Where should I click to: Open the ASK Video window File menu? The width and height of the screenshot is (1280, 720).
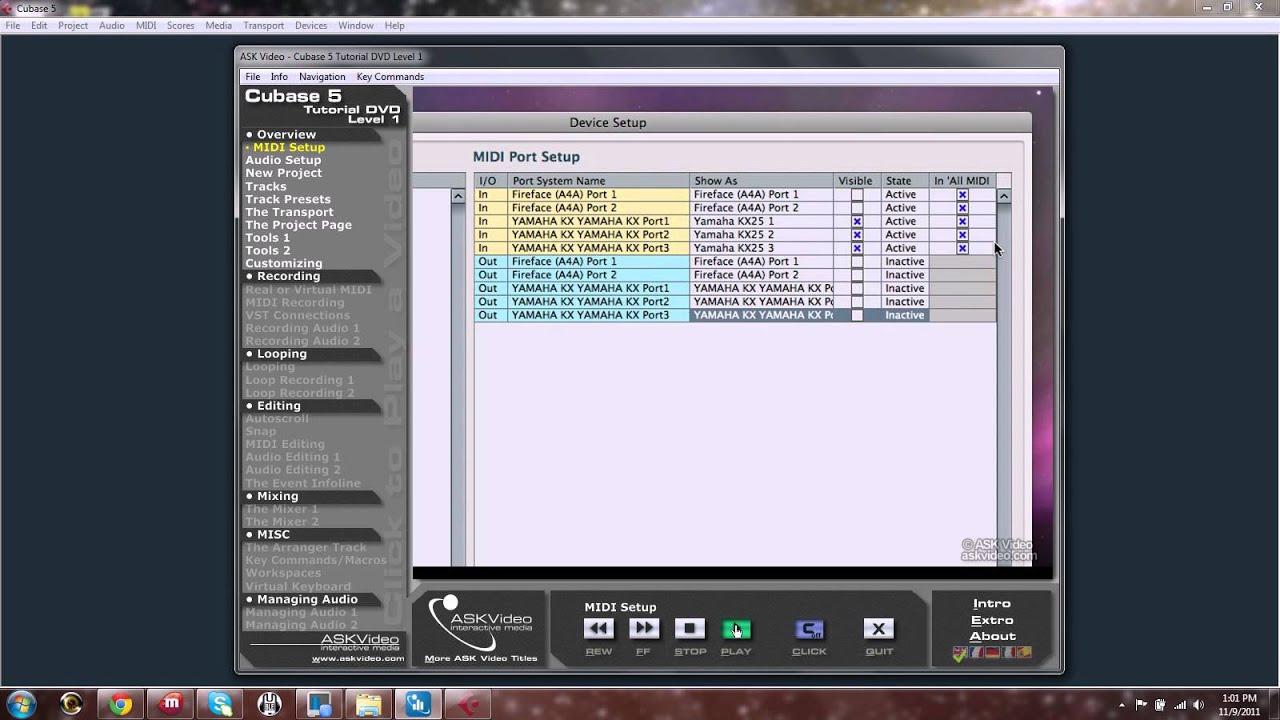253,77
